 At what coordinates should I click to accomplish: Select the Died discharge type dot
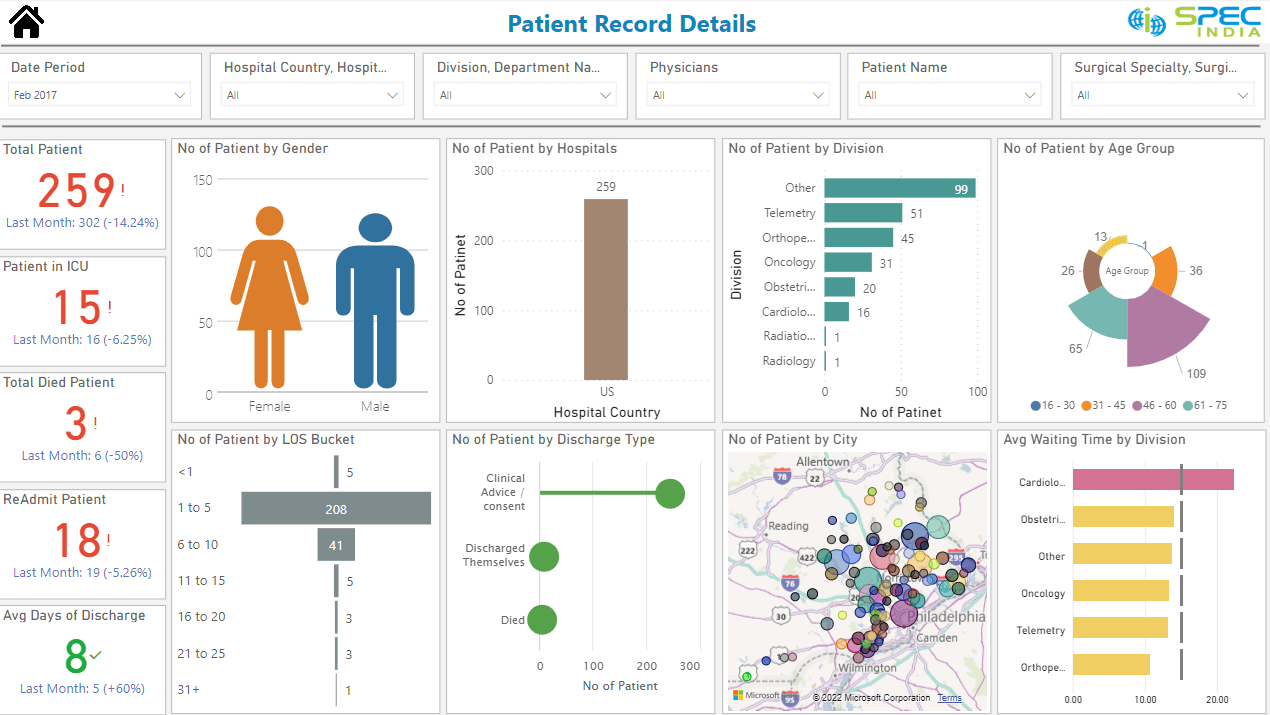pyautogui.click(x=541, y=620)
